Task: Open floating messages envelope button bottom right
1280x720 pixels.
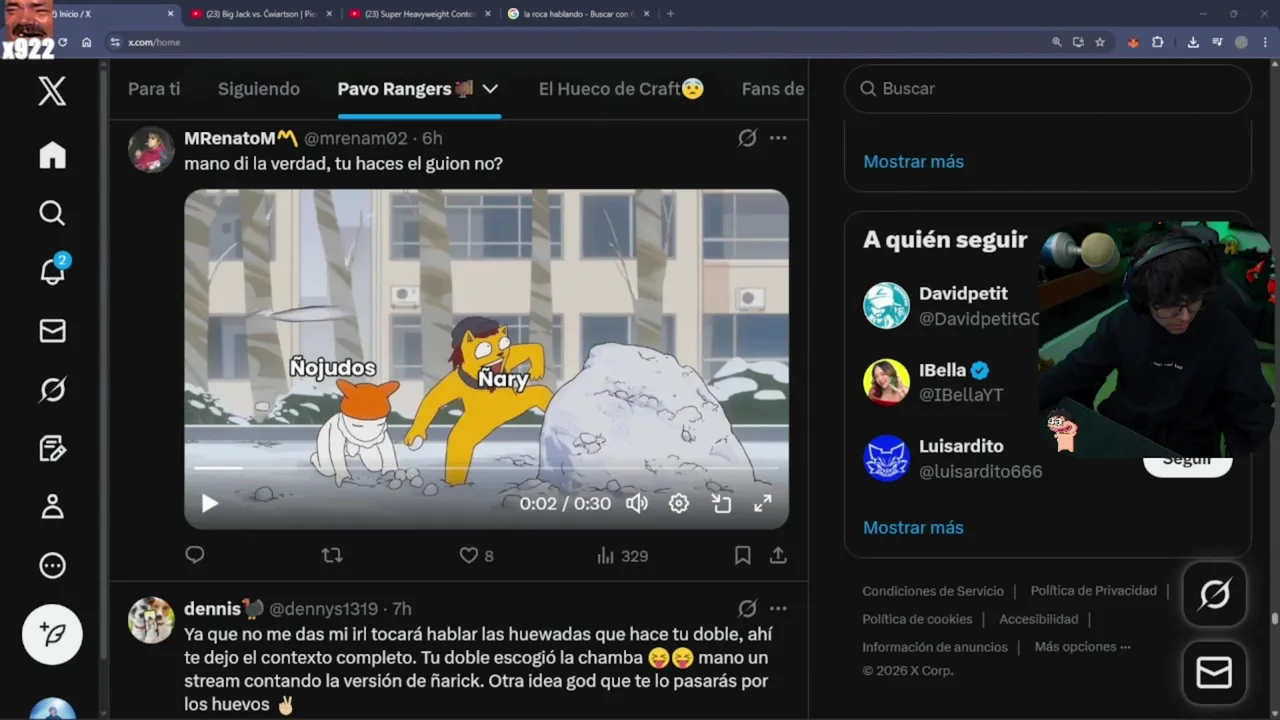Action: point(1214,673)
